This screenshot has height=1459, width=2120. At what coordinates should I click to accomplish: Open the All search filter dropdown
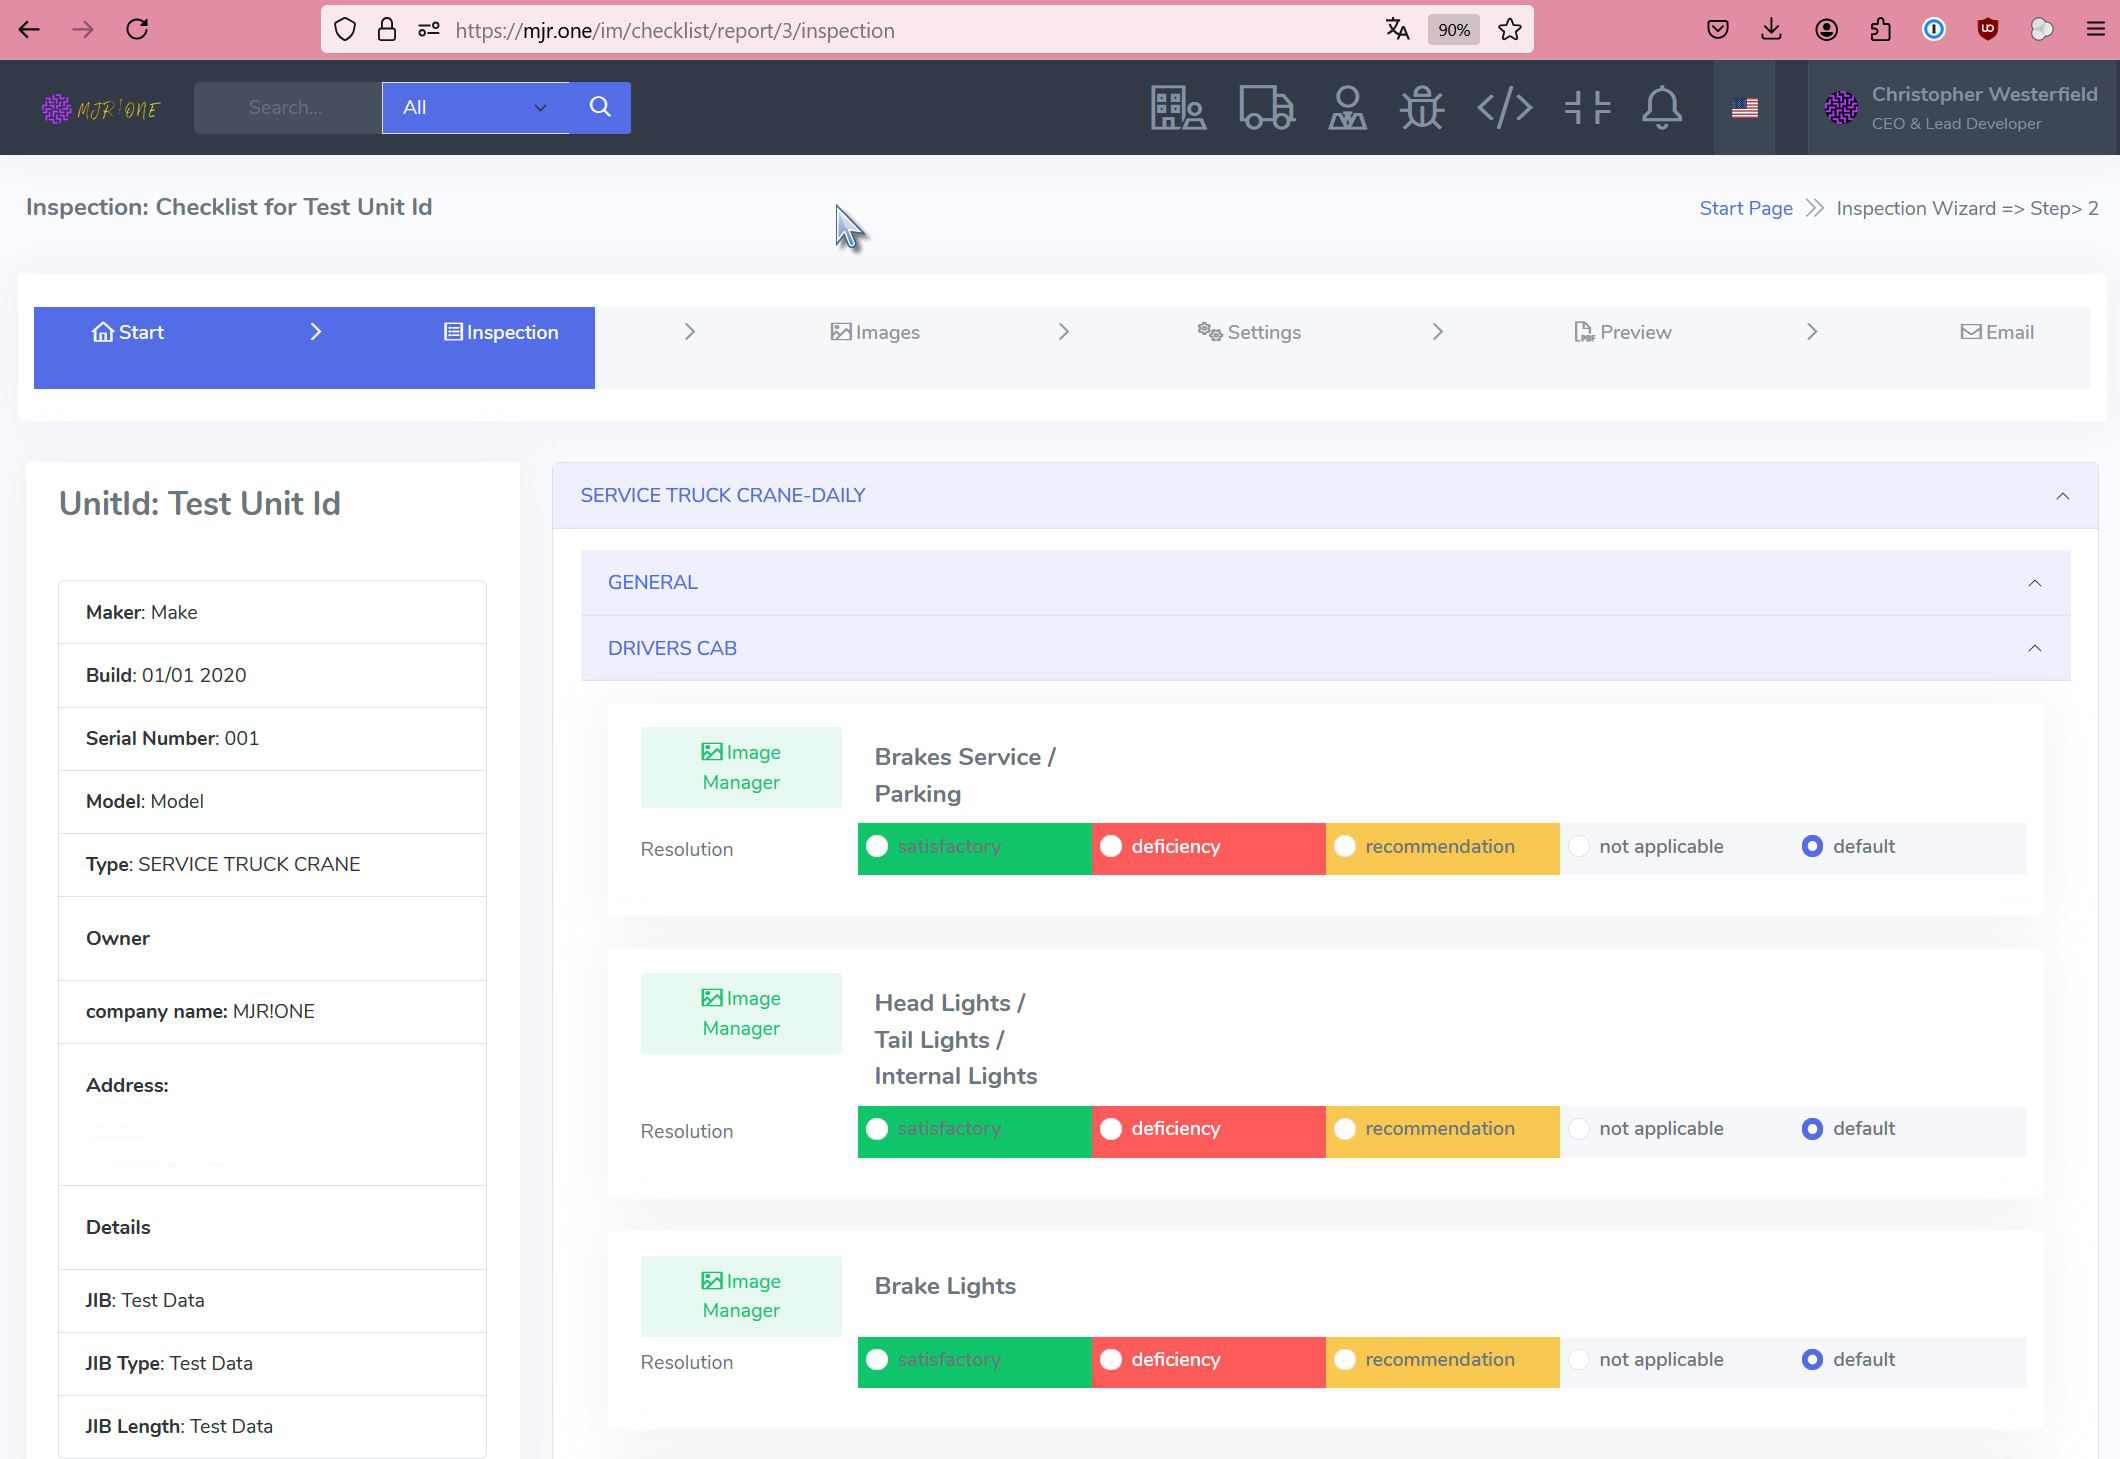pos(475,108)
